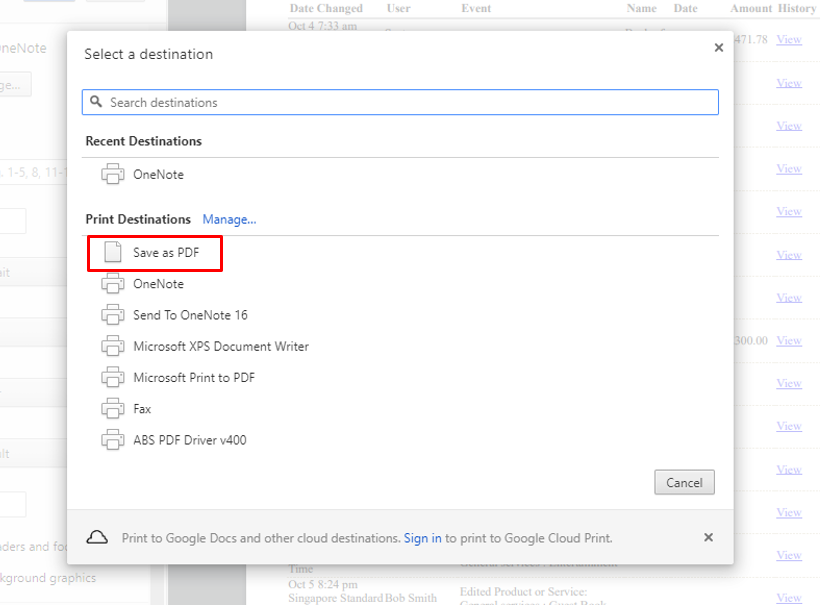The height and width of the screenshot is (605, 825).
Task: Choose OneNote under Recent Destinations
Action: pos(158,175)
